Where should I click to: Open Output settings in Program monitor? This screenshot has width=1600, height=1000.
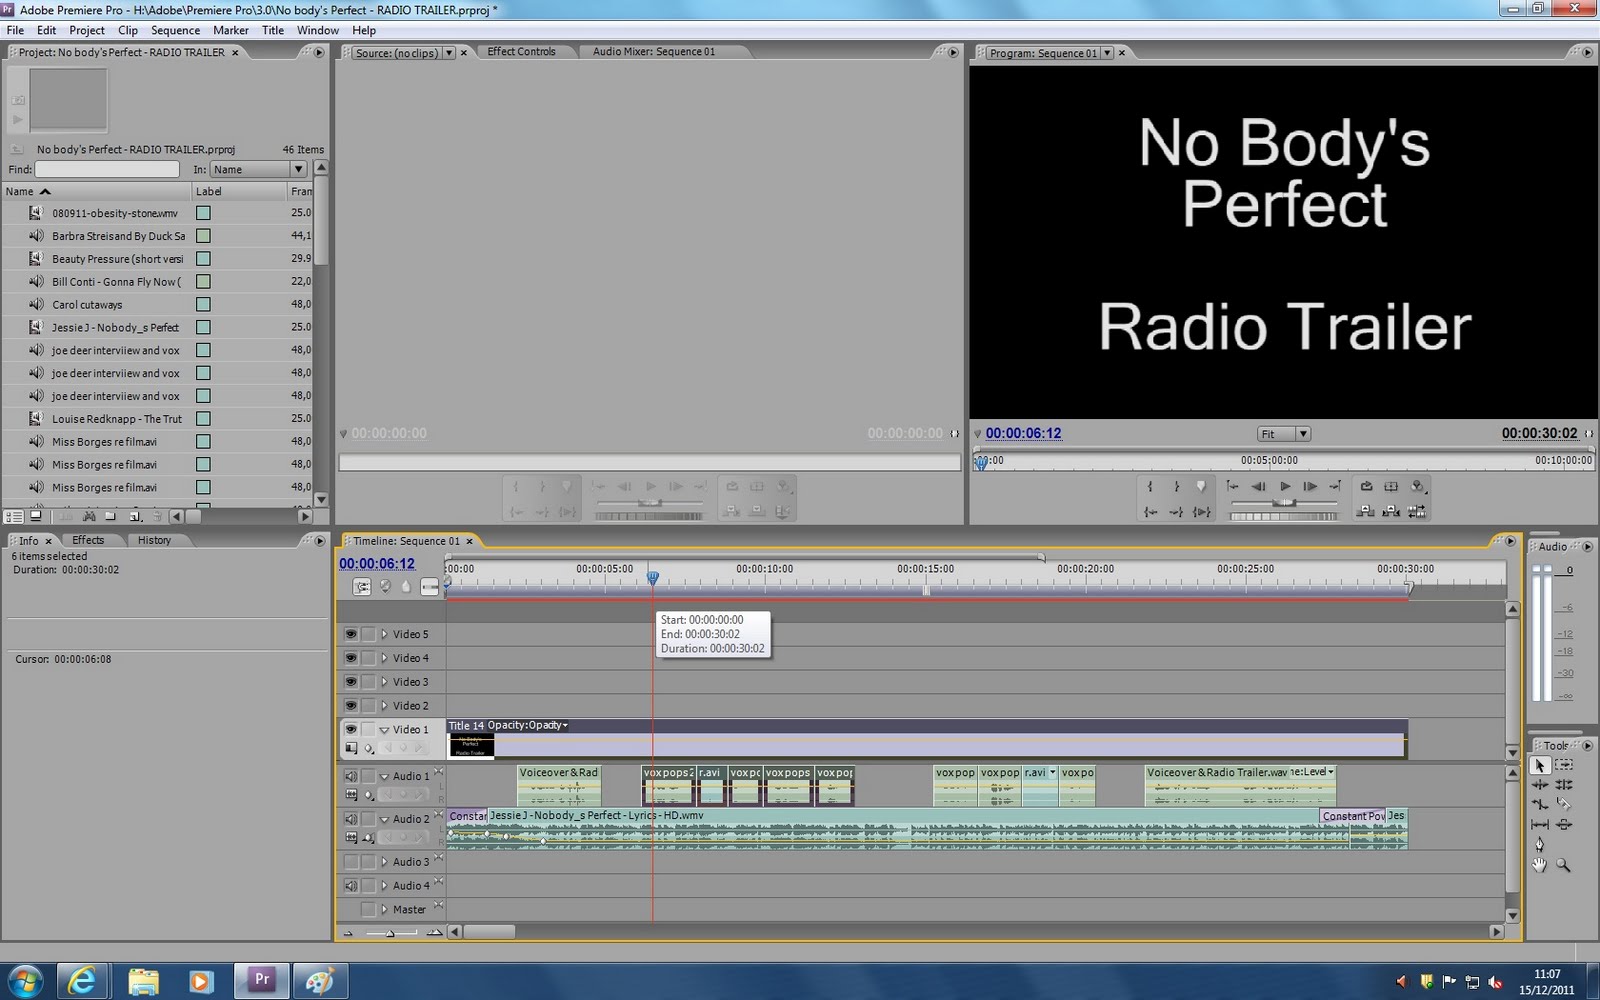[1417, 487]
